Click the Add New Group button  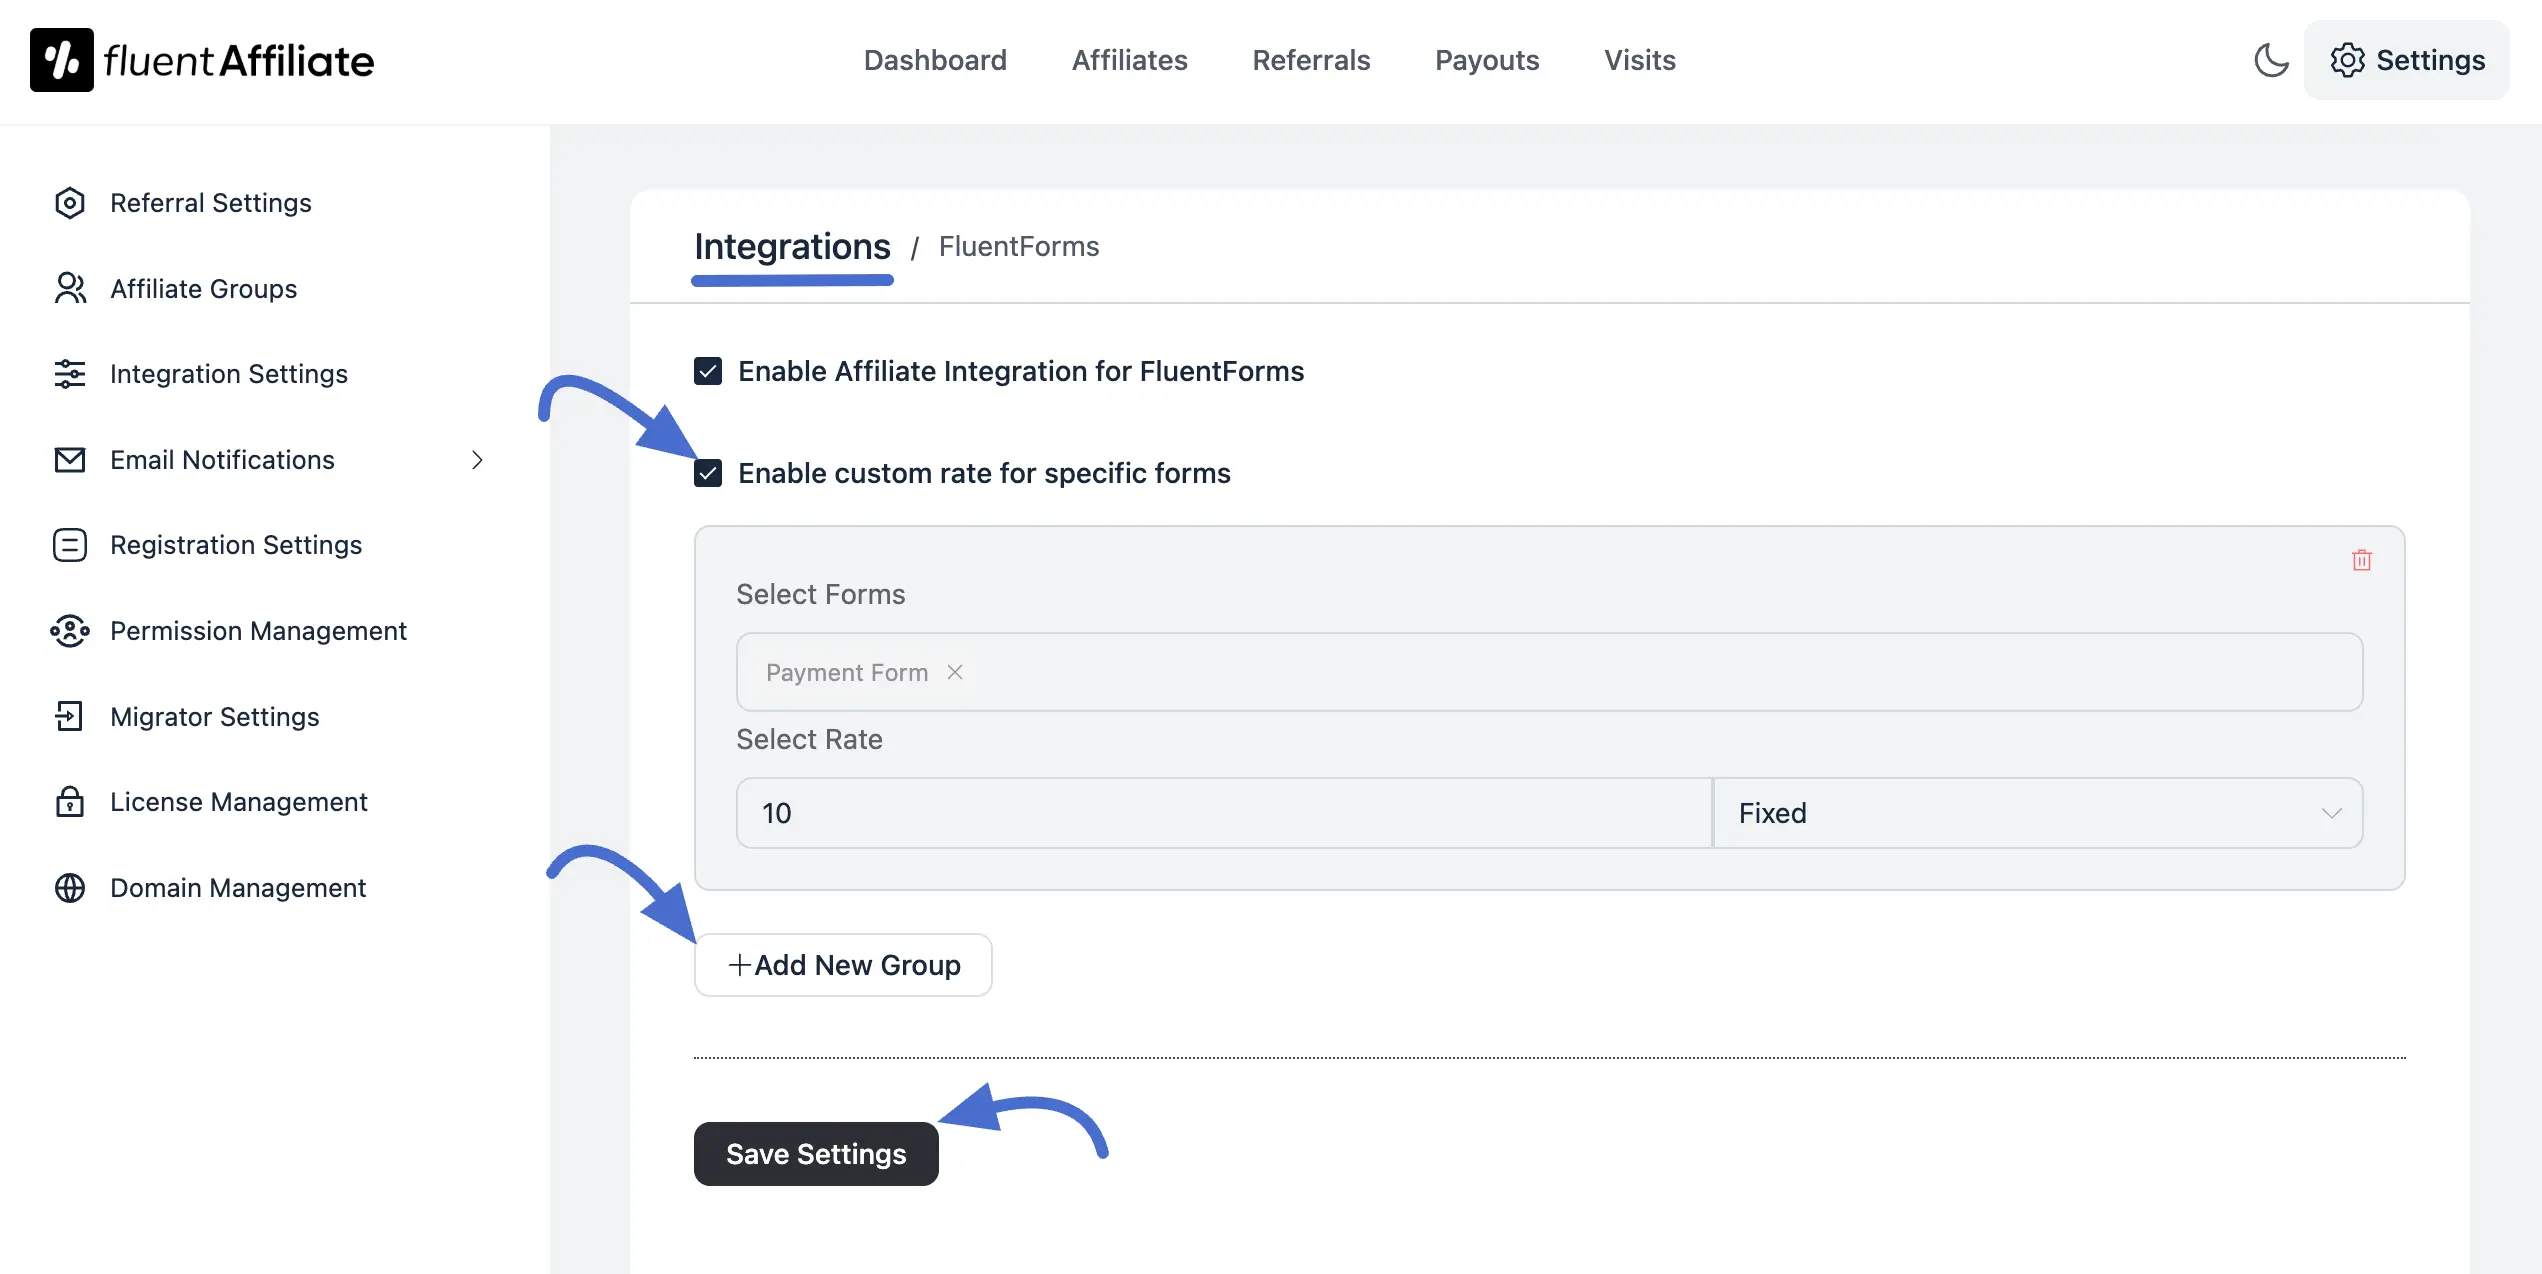pos(842,964)
